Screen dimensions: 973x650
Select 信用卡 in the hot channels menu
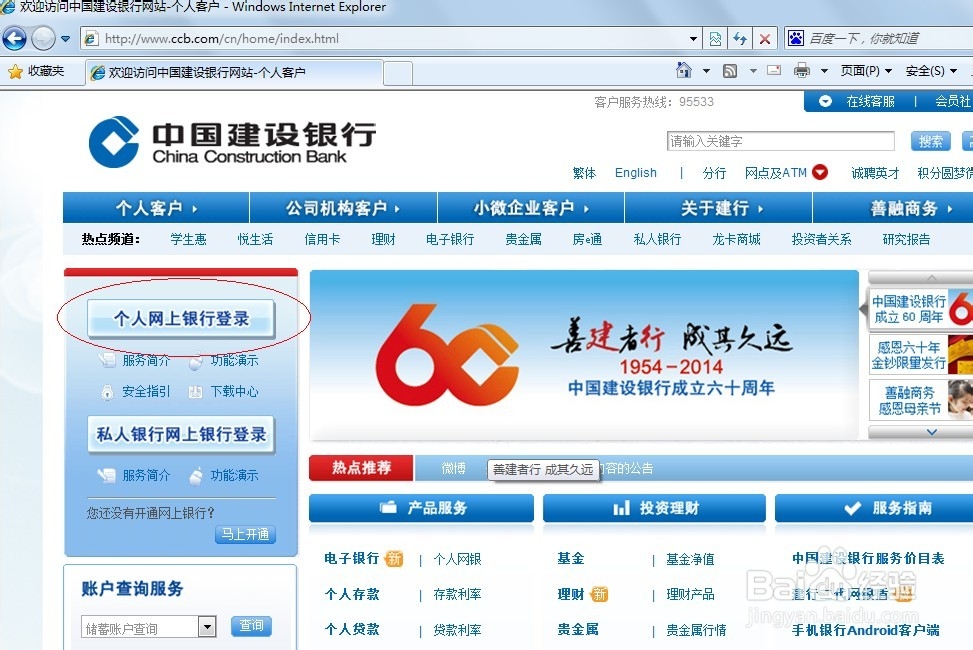click(321, 239)
